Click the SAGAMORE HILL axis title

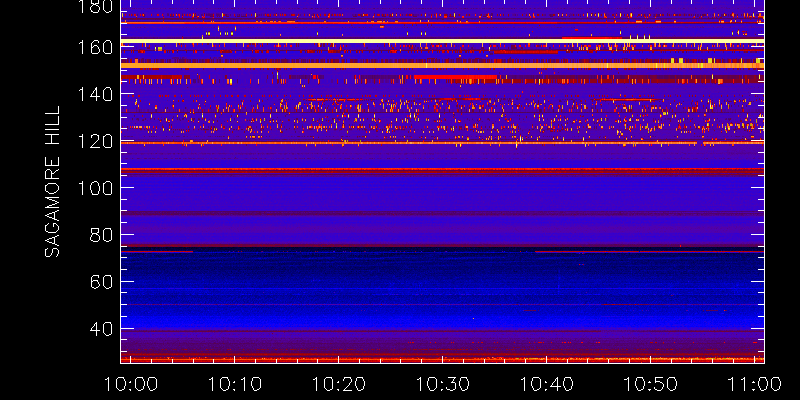52,181
